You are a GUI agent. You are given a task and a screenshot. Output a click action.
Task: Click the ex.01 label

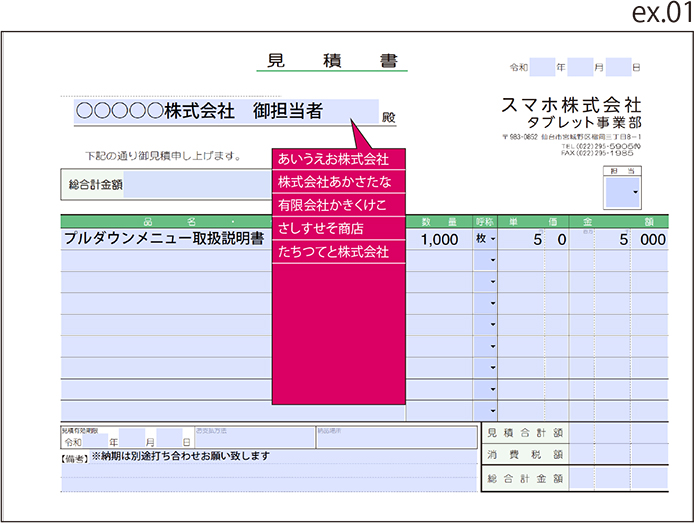pos(662,13)
